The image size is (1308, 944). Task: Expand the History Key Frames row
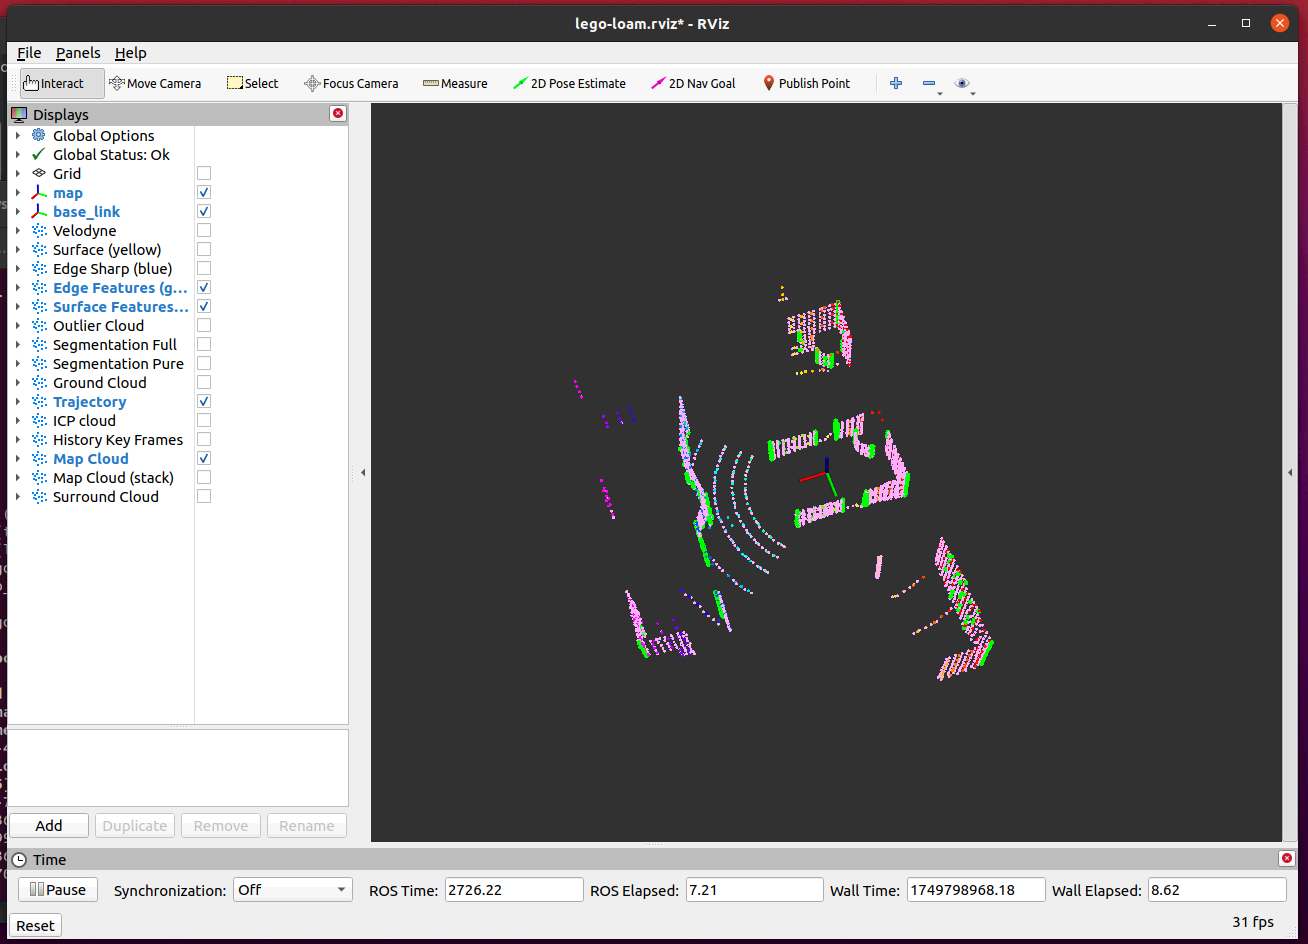(x=18, y=439)
